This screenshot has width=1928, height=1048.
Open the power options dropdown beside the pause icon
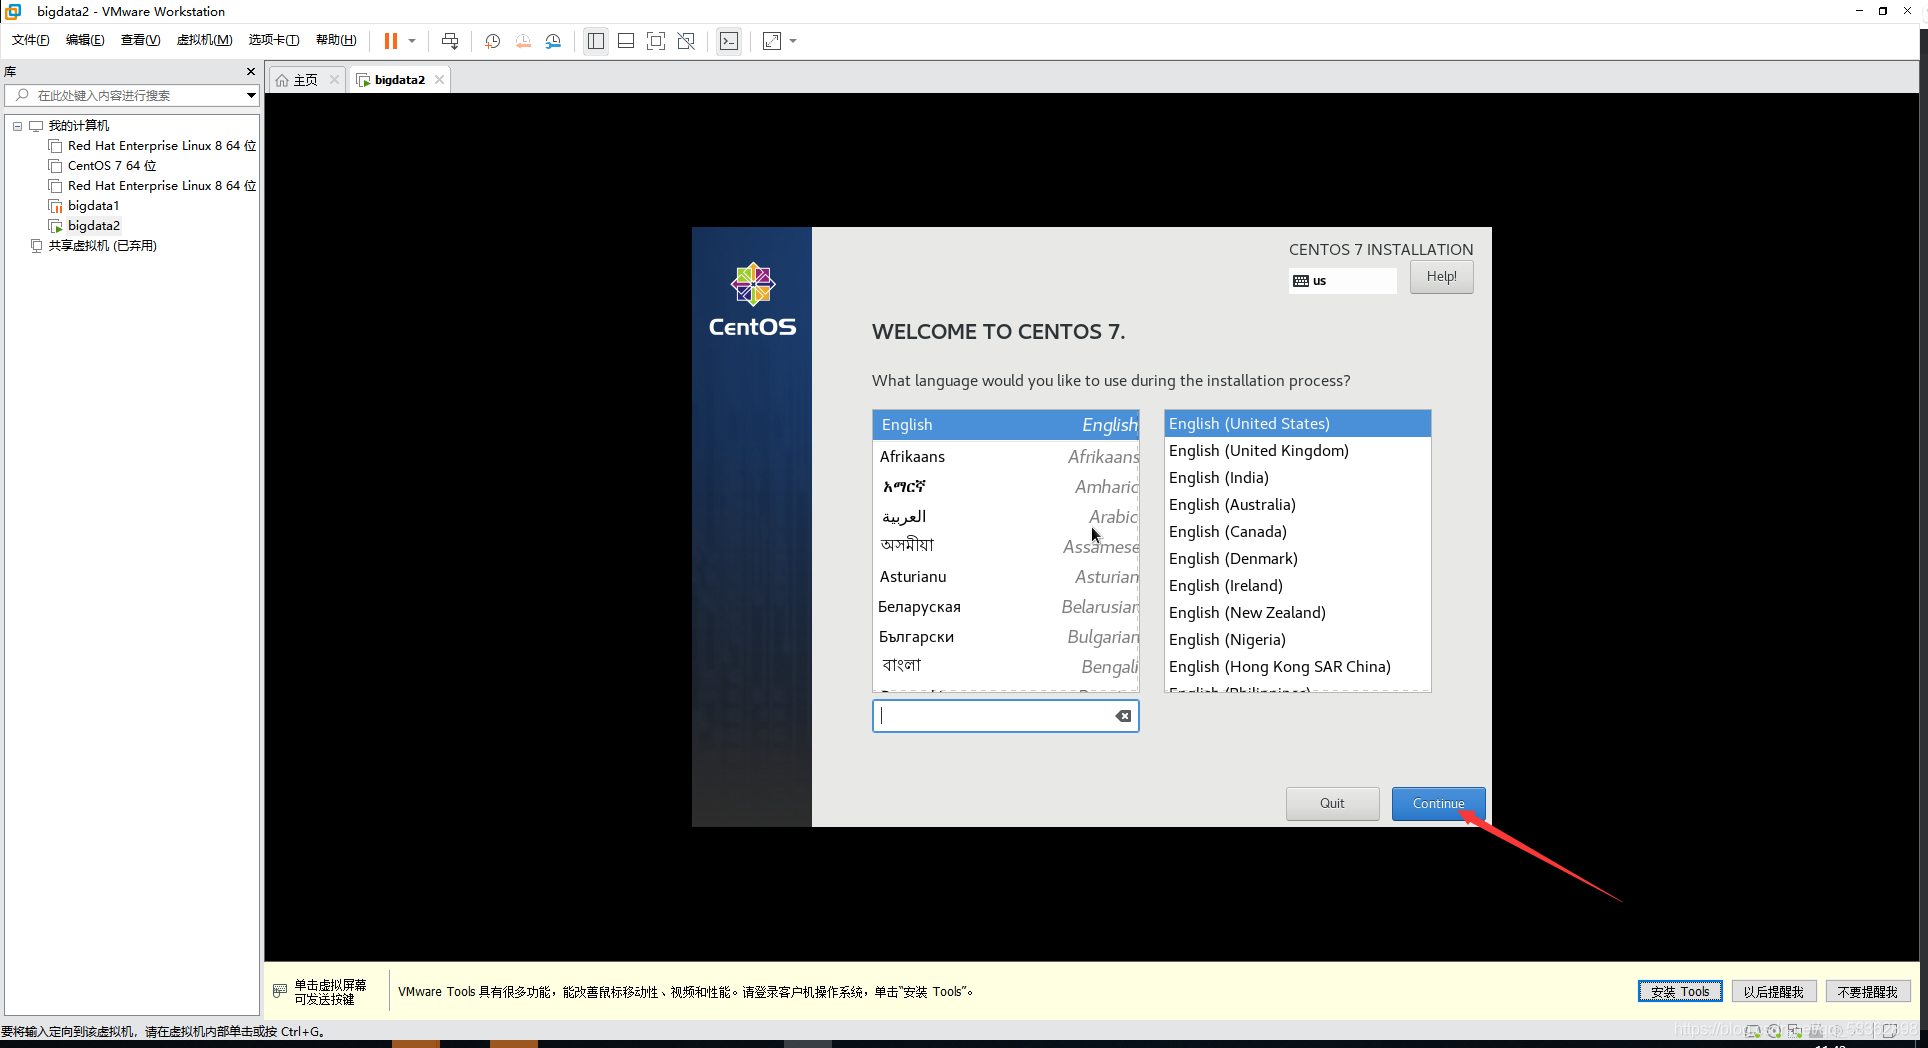click(412, 41)
